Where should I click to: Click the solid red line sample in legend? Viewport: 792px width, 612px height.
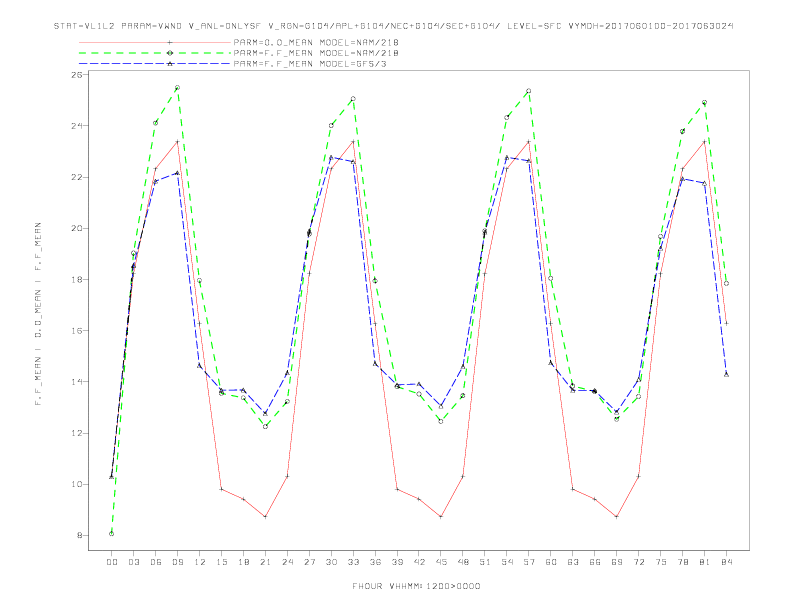[x=155, y=42]
